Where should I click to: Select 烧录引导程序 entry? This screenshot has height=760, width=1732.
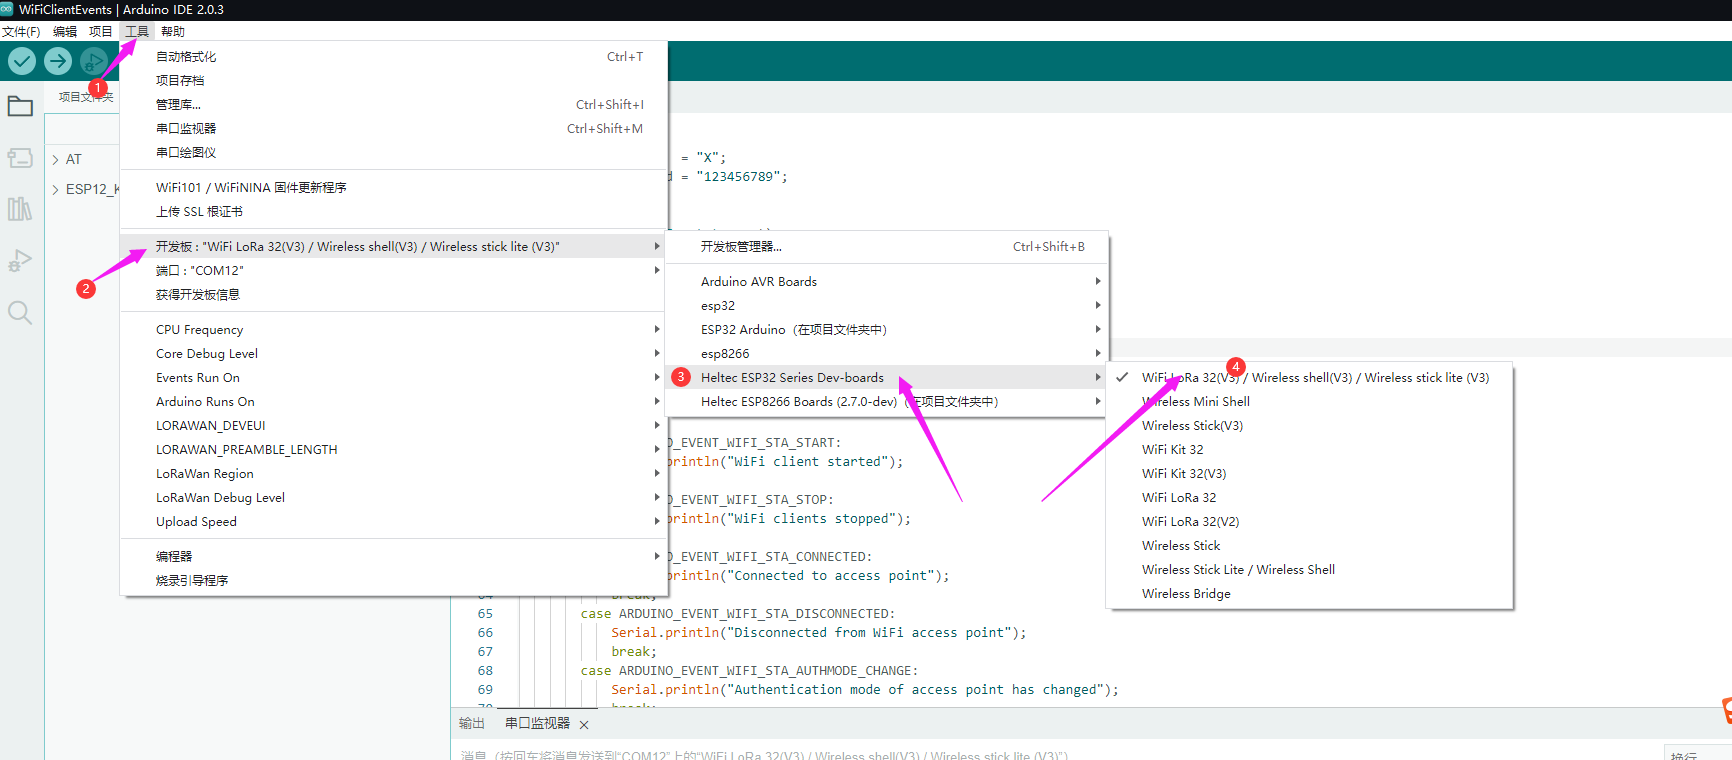coord(394,581)
